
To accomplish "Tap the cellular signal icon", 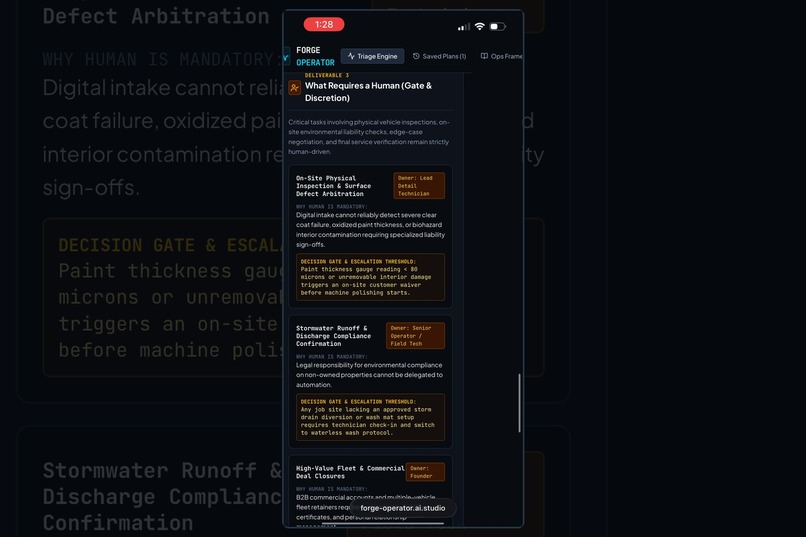I will 463,27.
